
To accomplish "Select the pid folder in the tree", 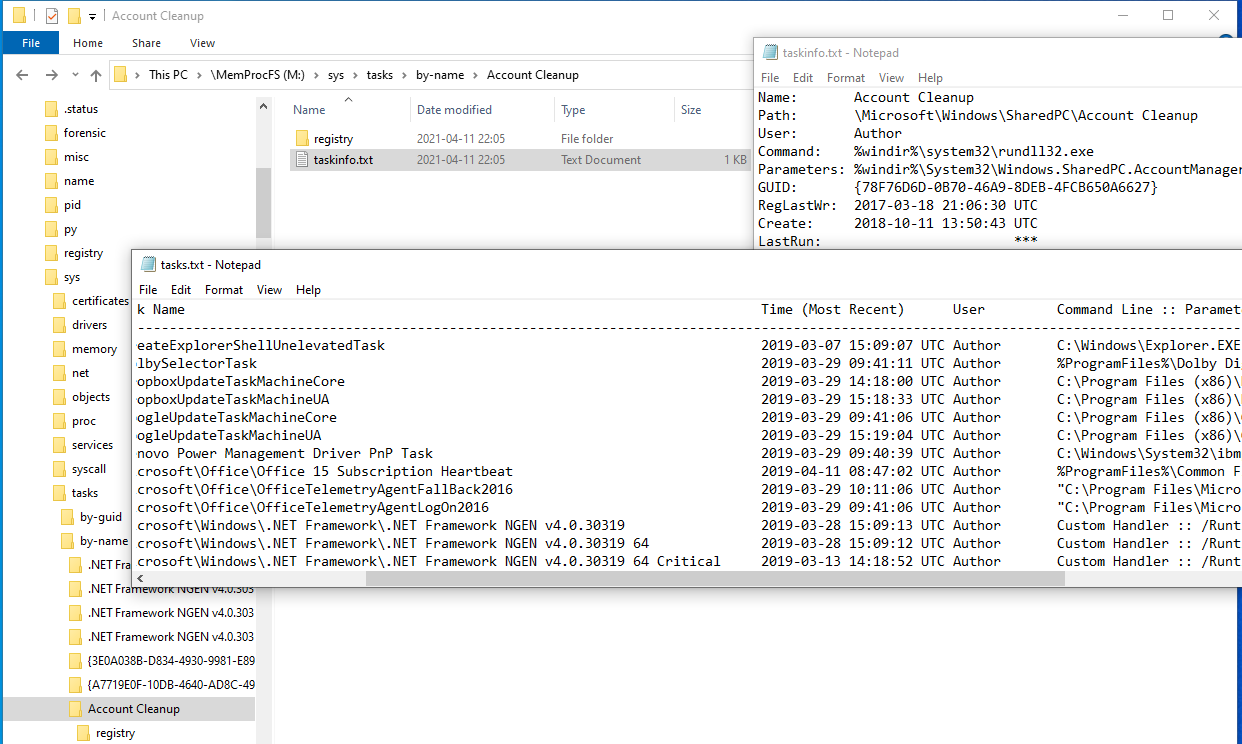I will [x=72, y=205].
